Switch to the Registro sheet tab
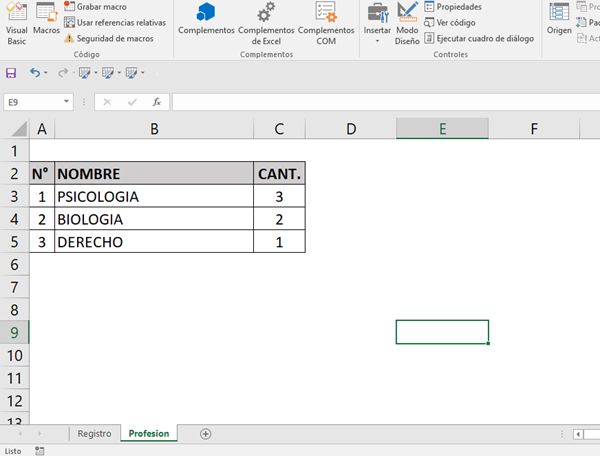The image size is (600, 456). [x=95, y=433]
